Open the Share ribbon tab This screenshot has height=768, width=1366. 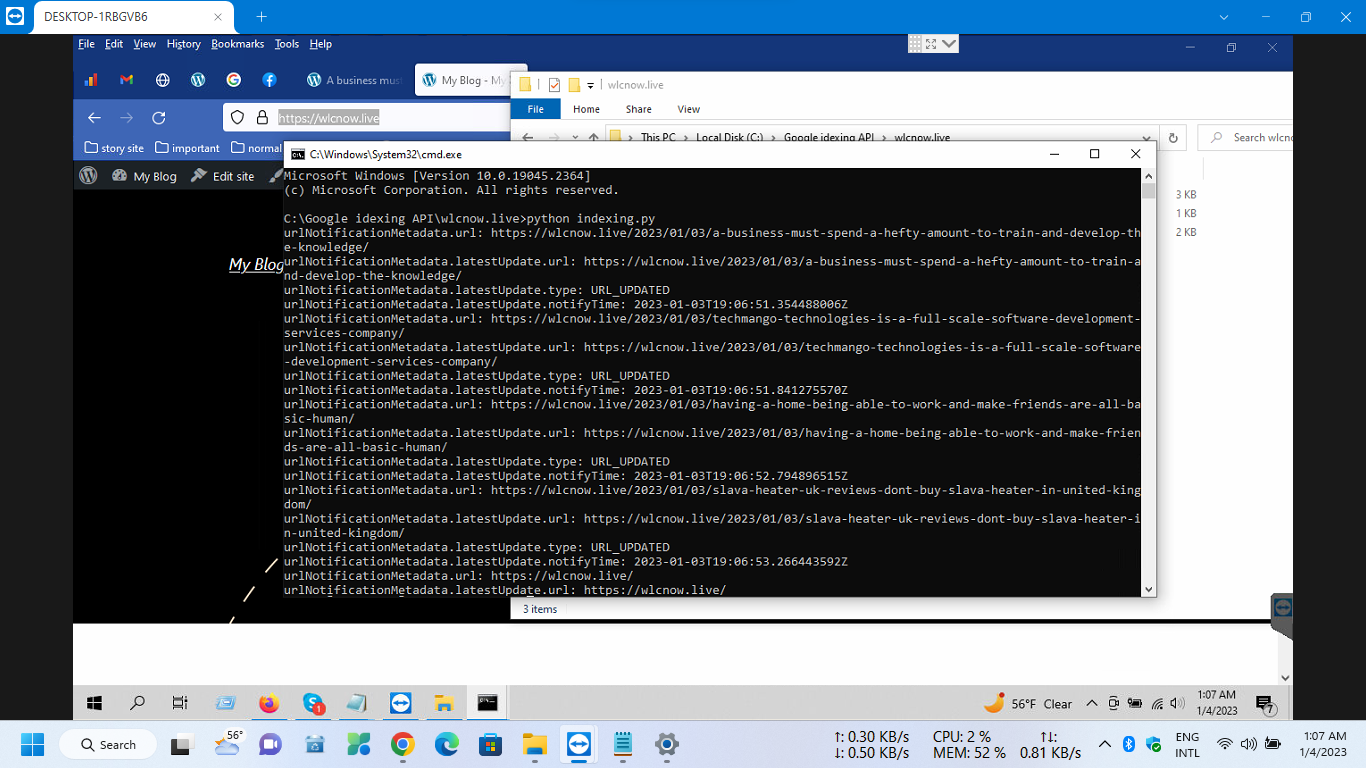[x=638, y=109]
